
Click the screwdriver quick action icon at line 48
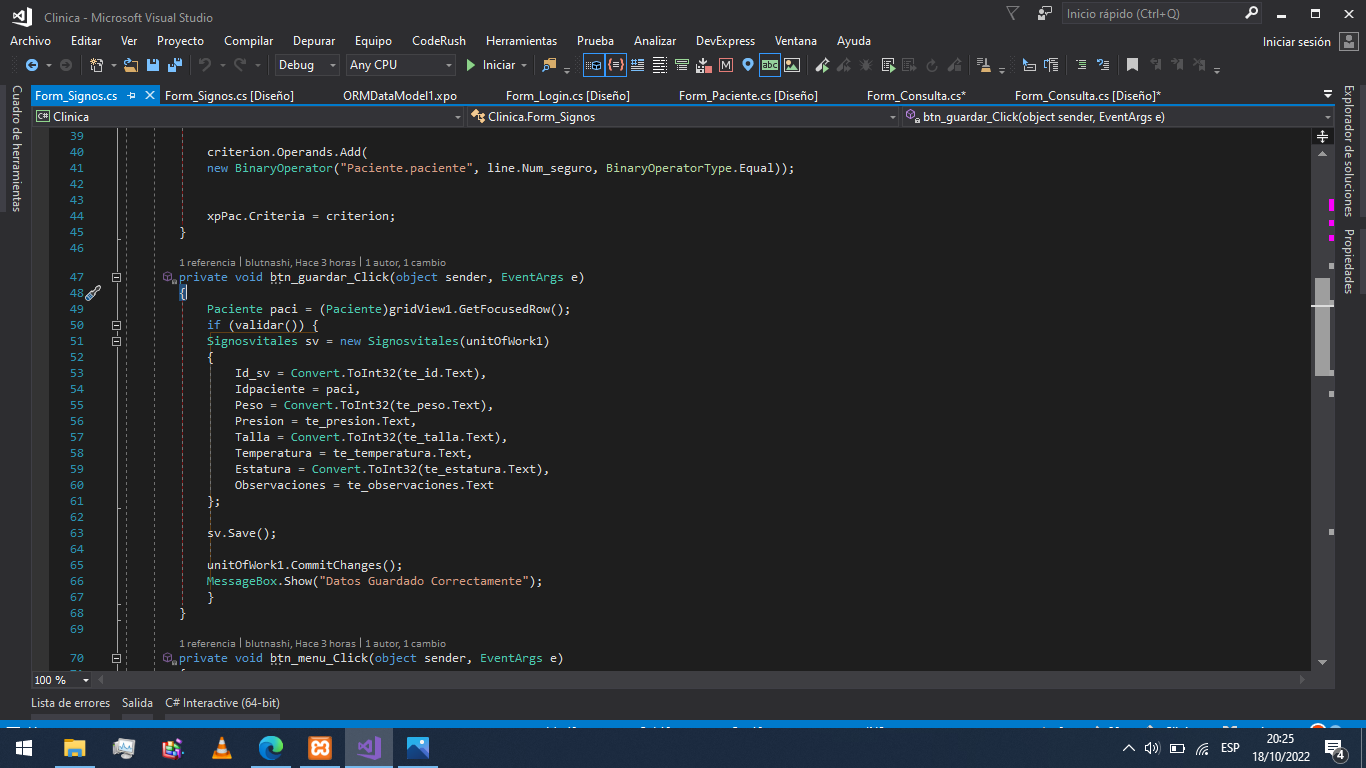(92, 293)
